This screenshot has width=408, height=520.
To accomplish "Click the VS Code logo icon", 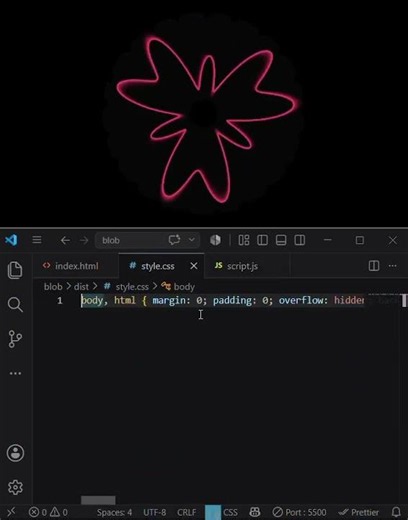I will pos(11,240).
